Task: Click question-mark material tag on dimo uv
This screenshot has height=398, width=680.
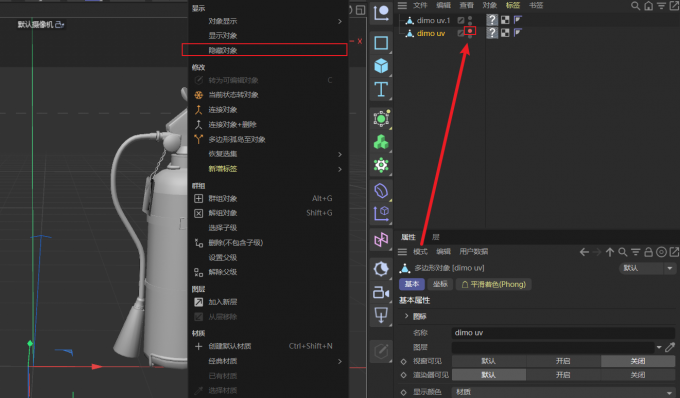Action: click(x=492, y=33)
